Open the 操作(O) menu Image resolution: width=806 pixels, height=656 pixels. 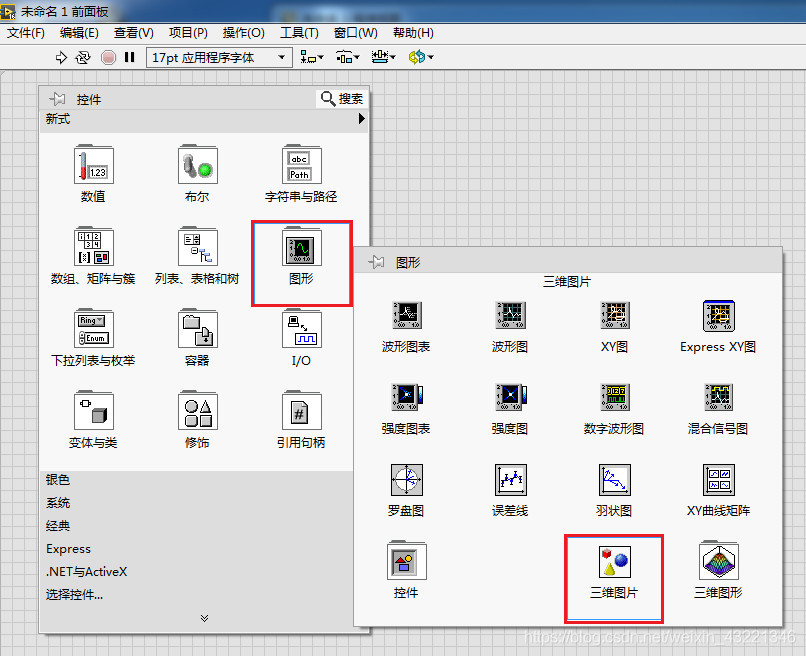tap(244, 33)
